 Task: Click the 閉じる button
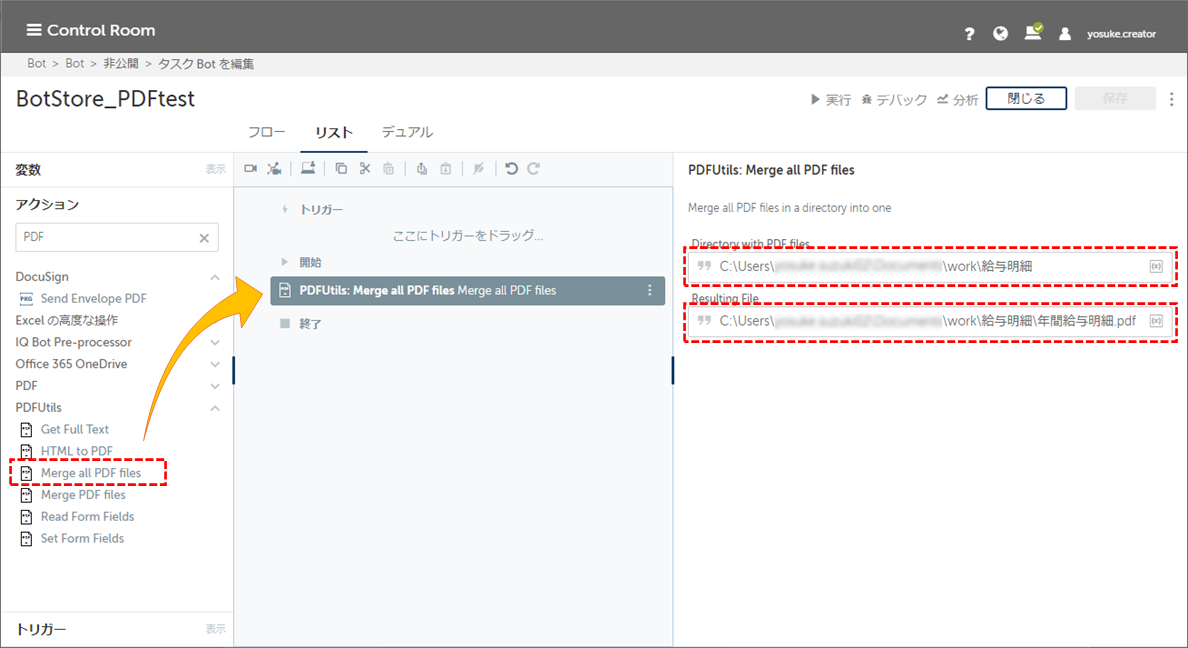[1026, 99]
